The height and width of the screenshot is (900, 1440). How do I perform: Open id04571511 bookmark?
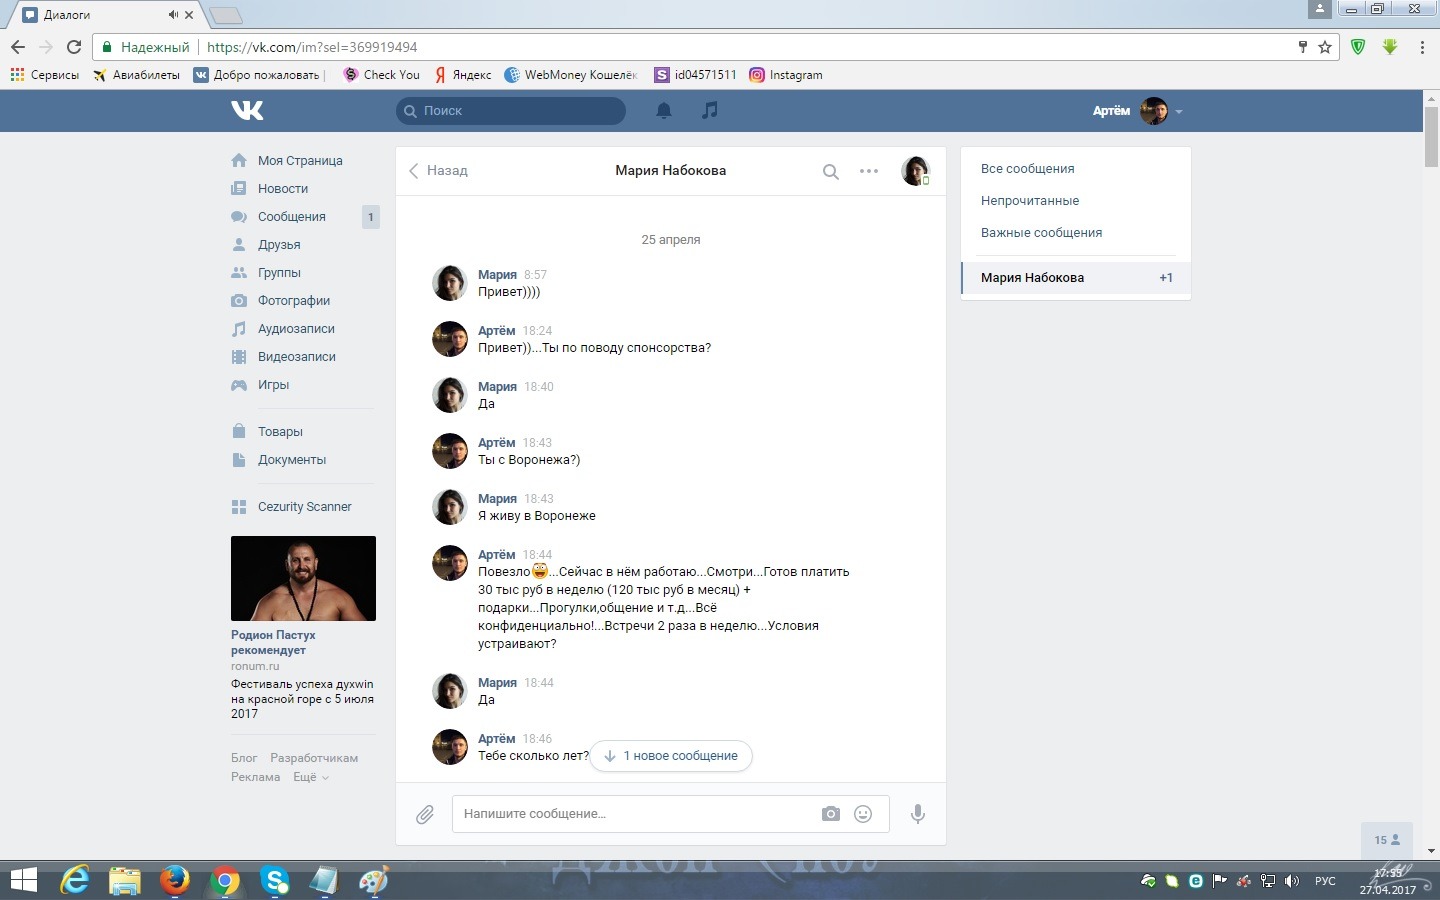695,75
